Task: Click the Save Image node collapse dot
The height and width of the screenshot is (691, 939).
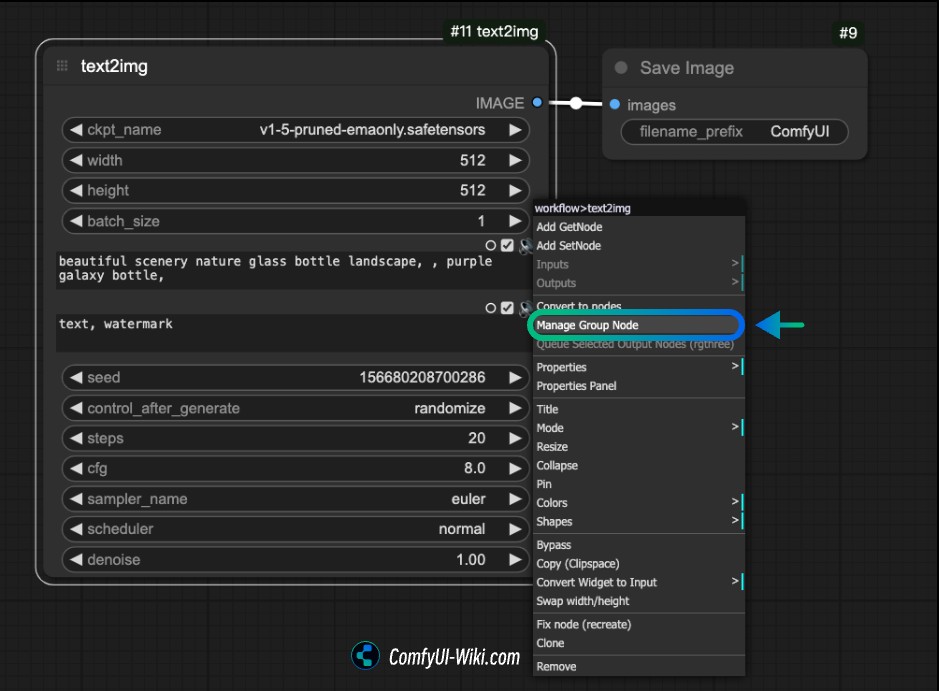Action: [621, 68]
